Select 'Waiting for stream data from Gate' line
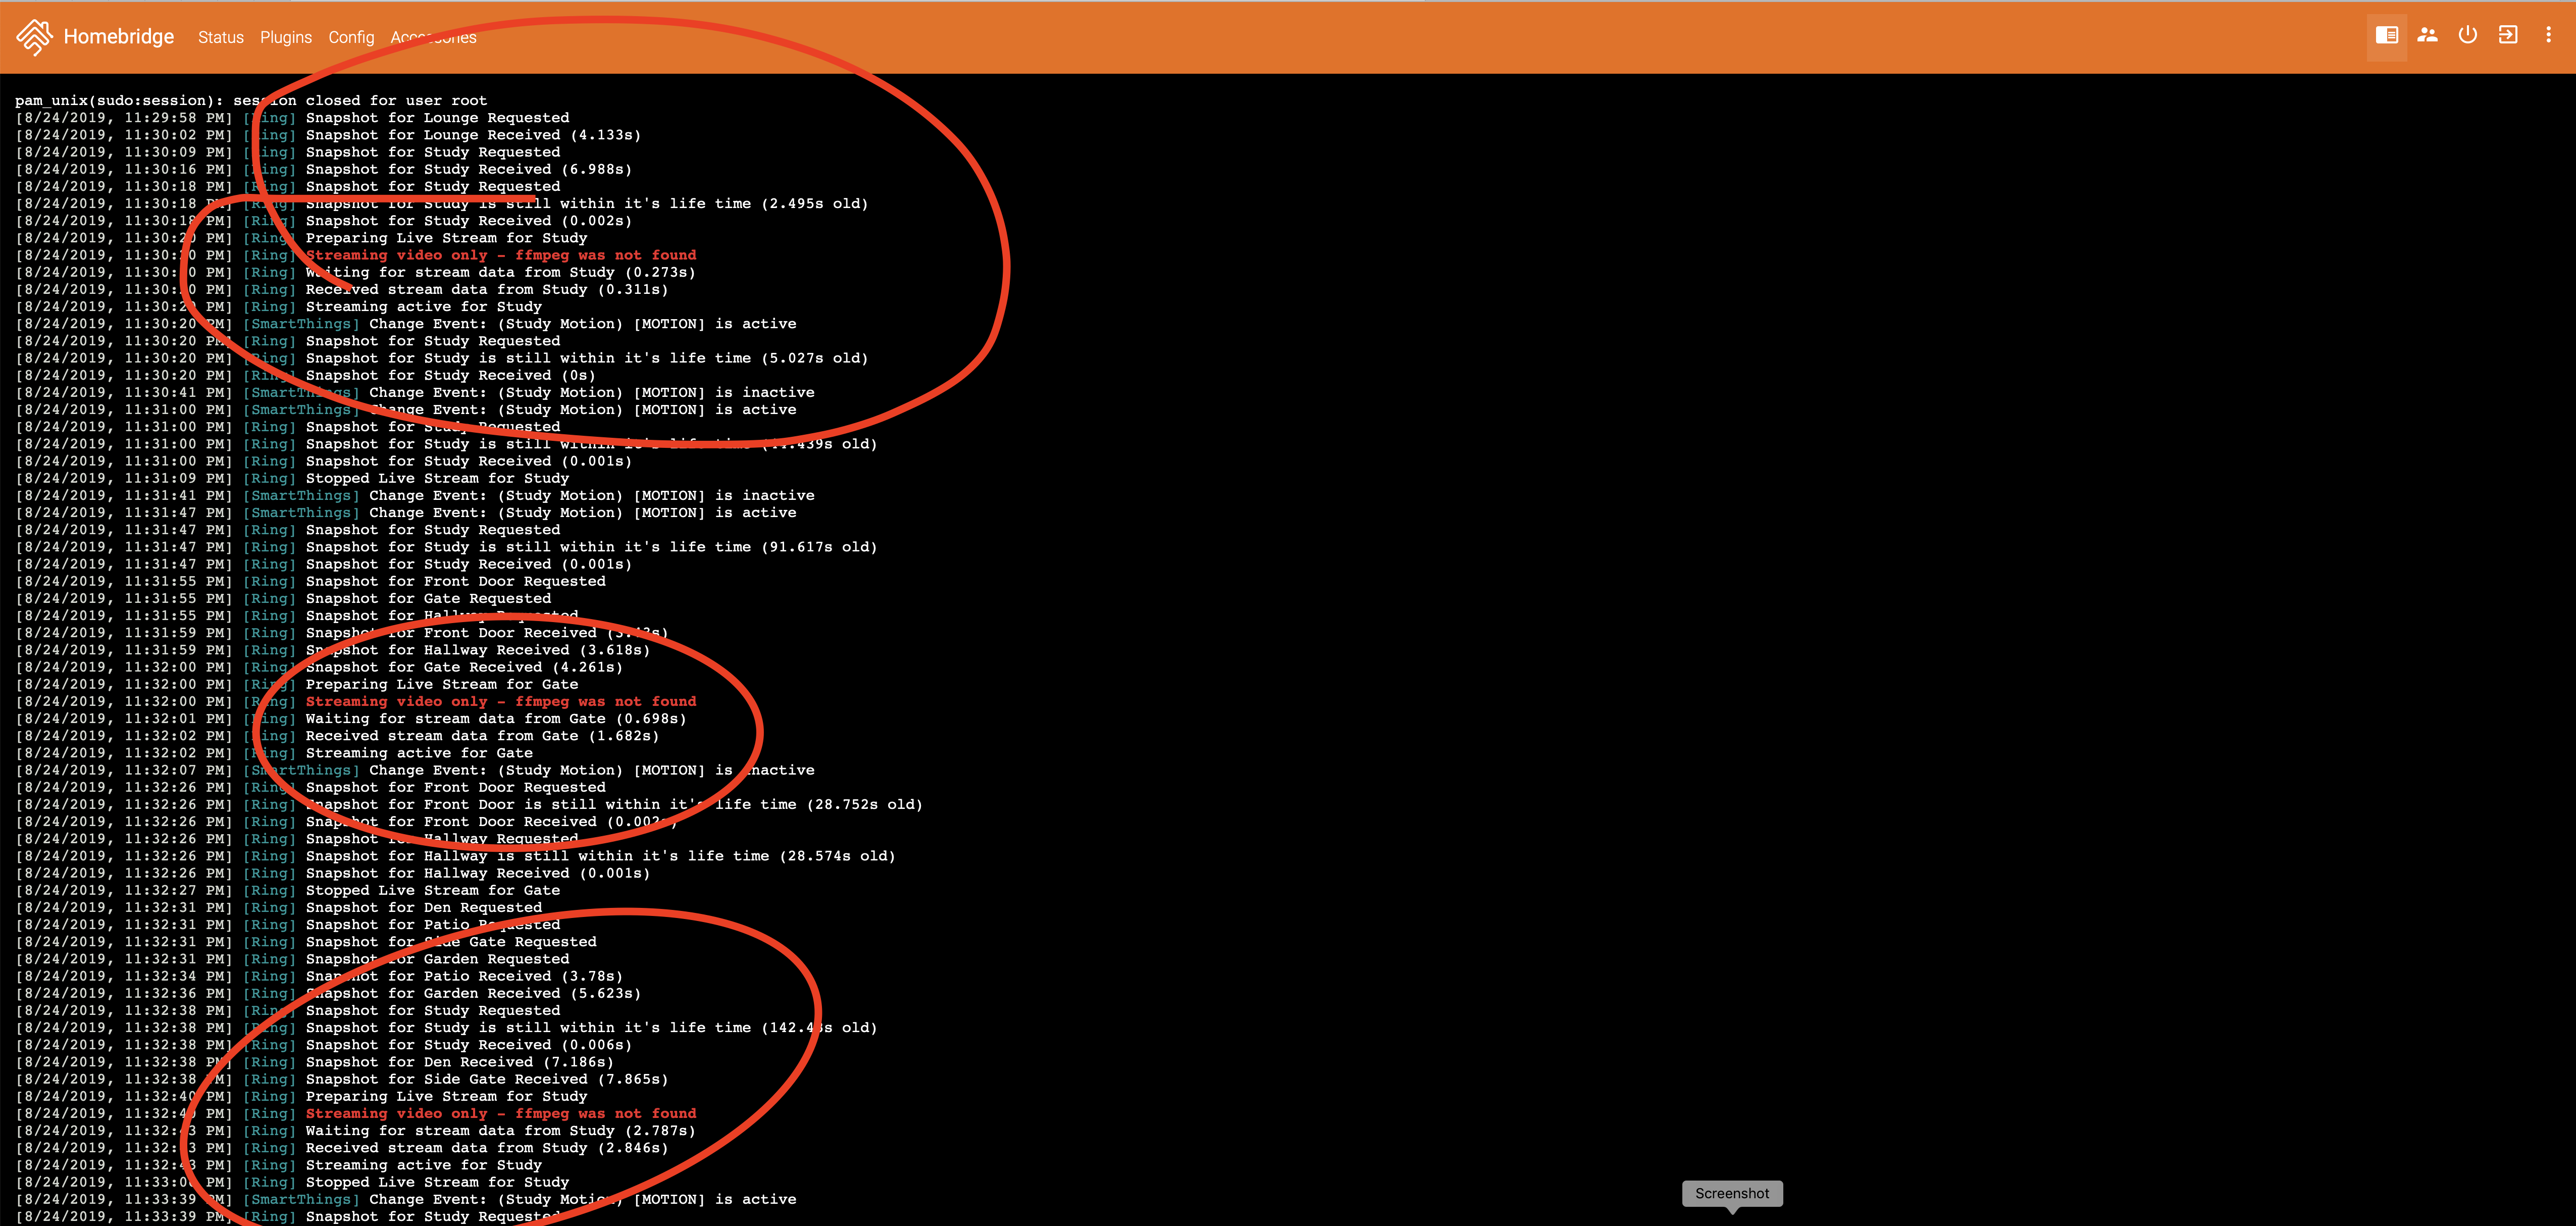The height and width of the screenshot is (1226, 2576). (351, 719)
